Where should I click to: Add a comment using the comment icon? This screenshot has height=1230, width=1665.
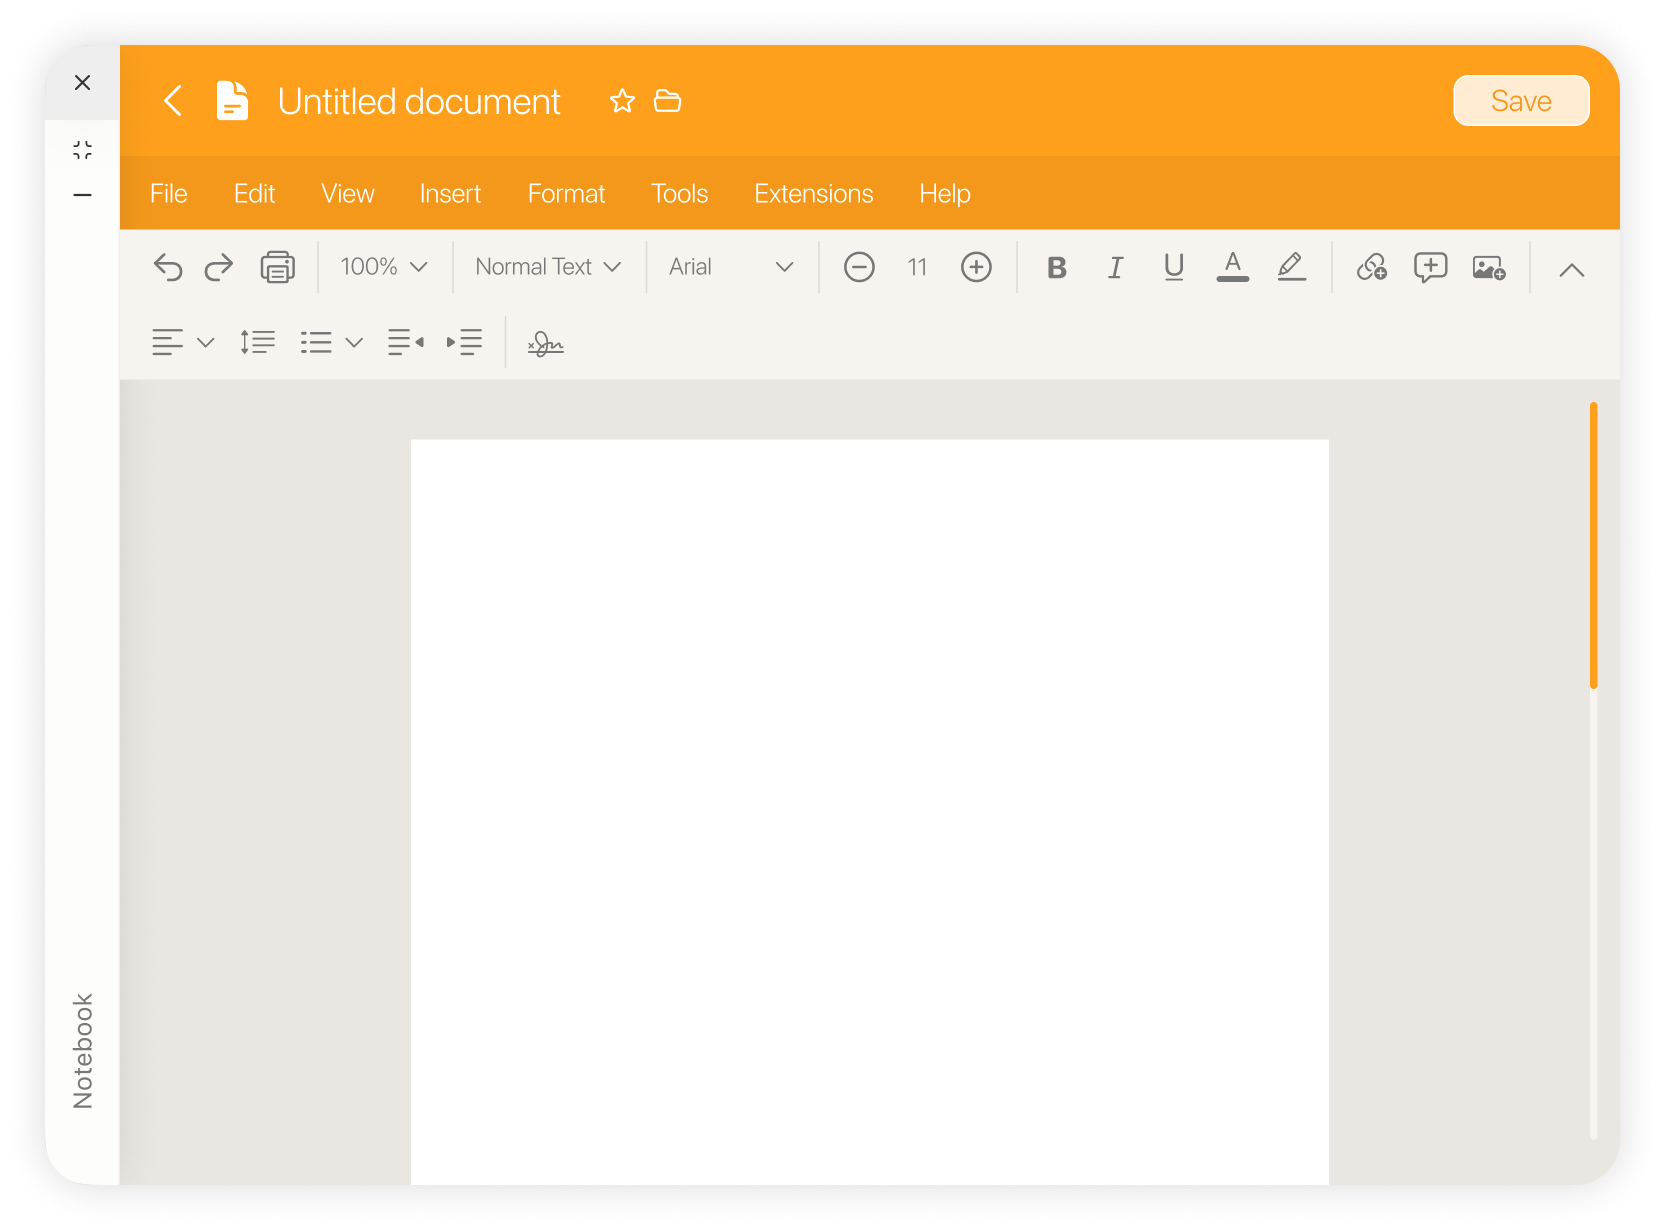(1430, 267)
